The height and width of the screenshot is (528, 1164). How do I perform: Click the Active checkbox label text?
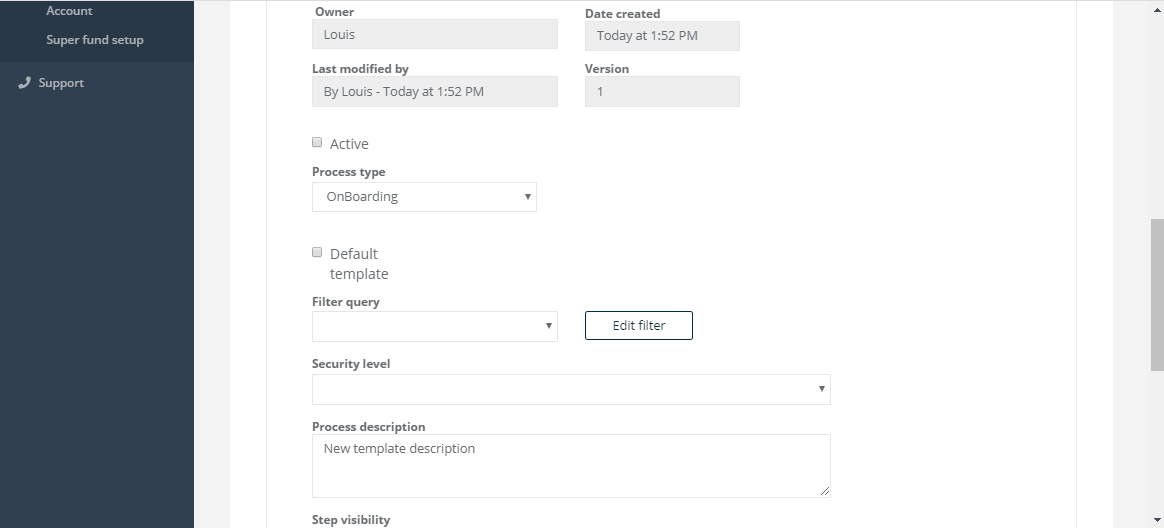pos(349,144)
